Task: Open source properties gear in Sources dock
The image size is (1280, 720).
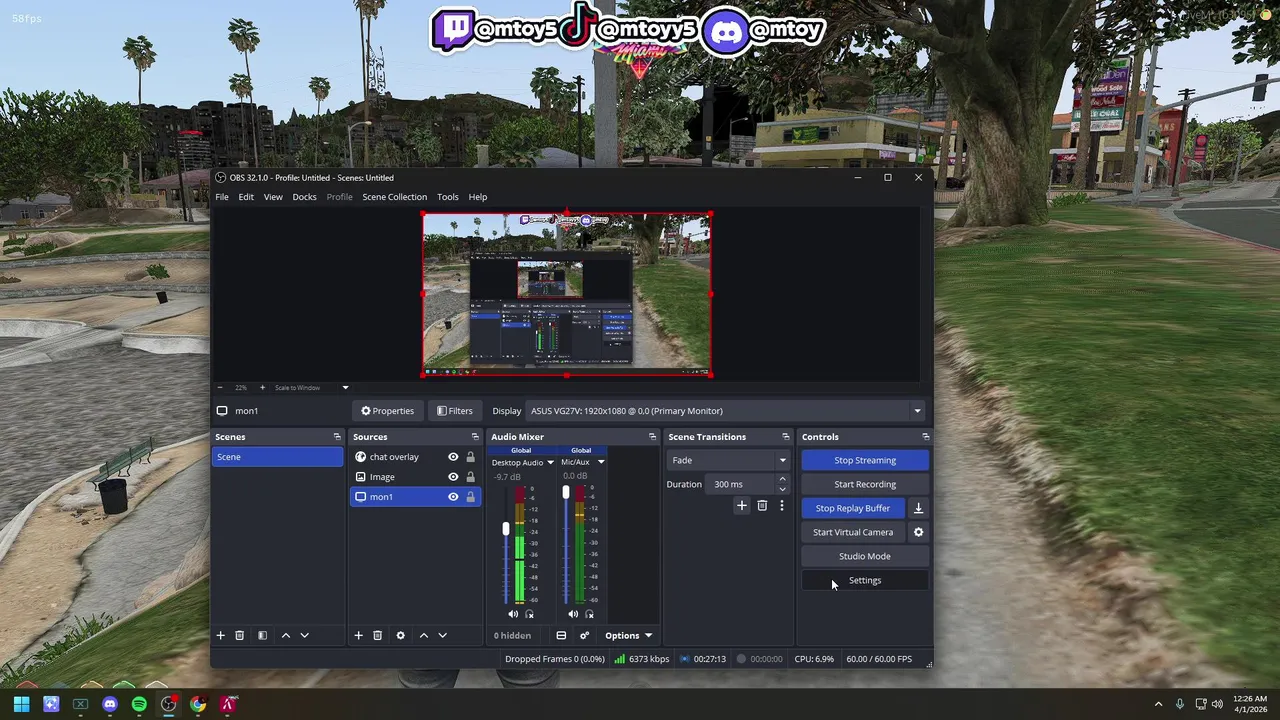Action: [401, 635]
